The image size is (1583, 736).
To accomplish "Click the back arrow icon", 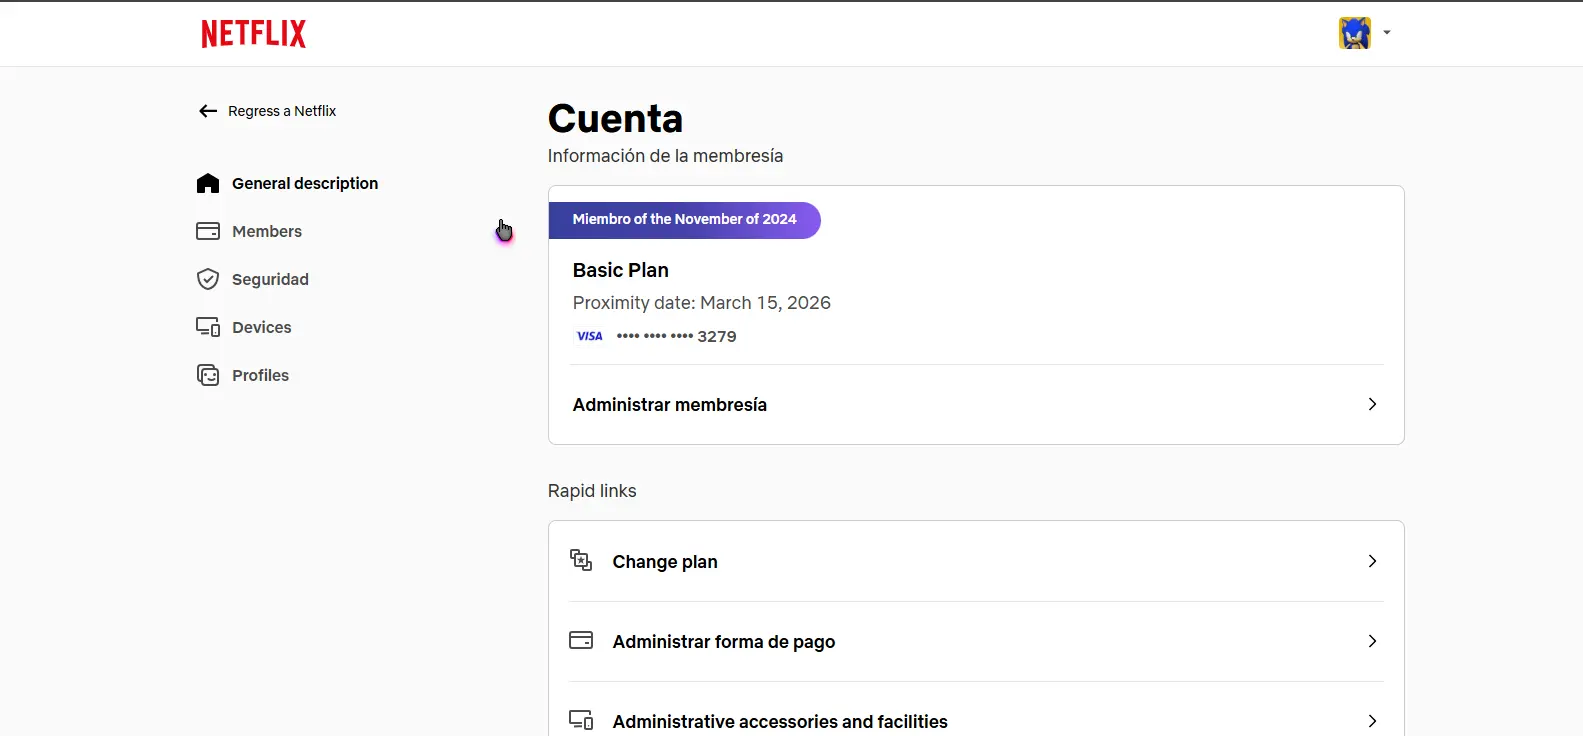I will click(x=208, y=111).
